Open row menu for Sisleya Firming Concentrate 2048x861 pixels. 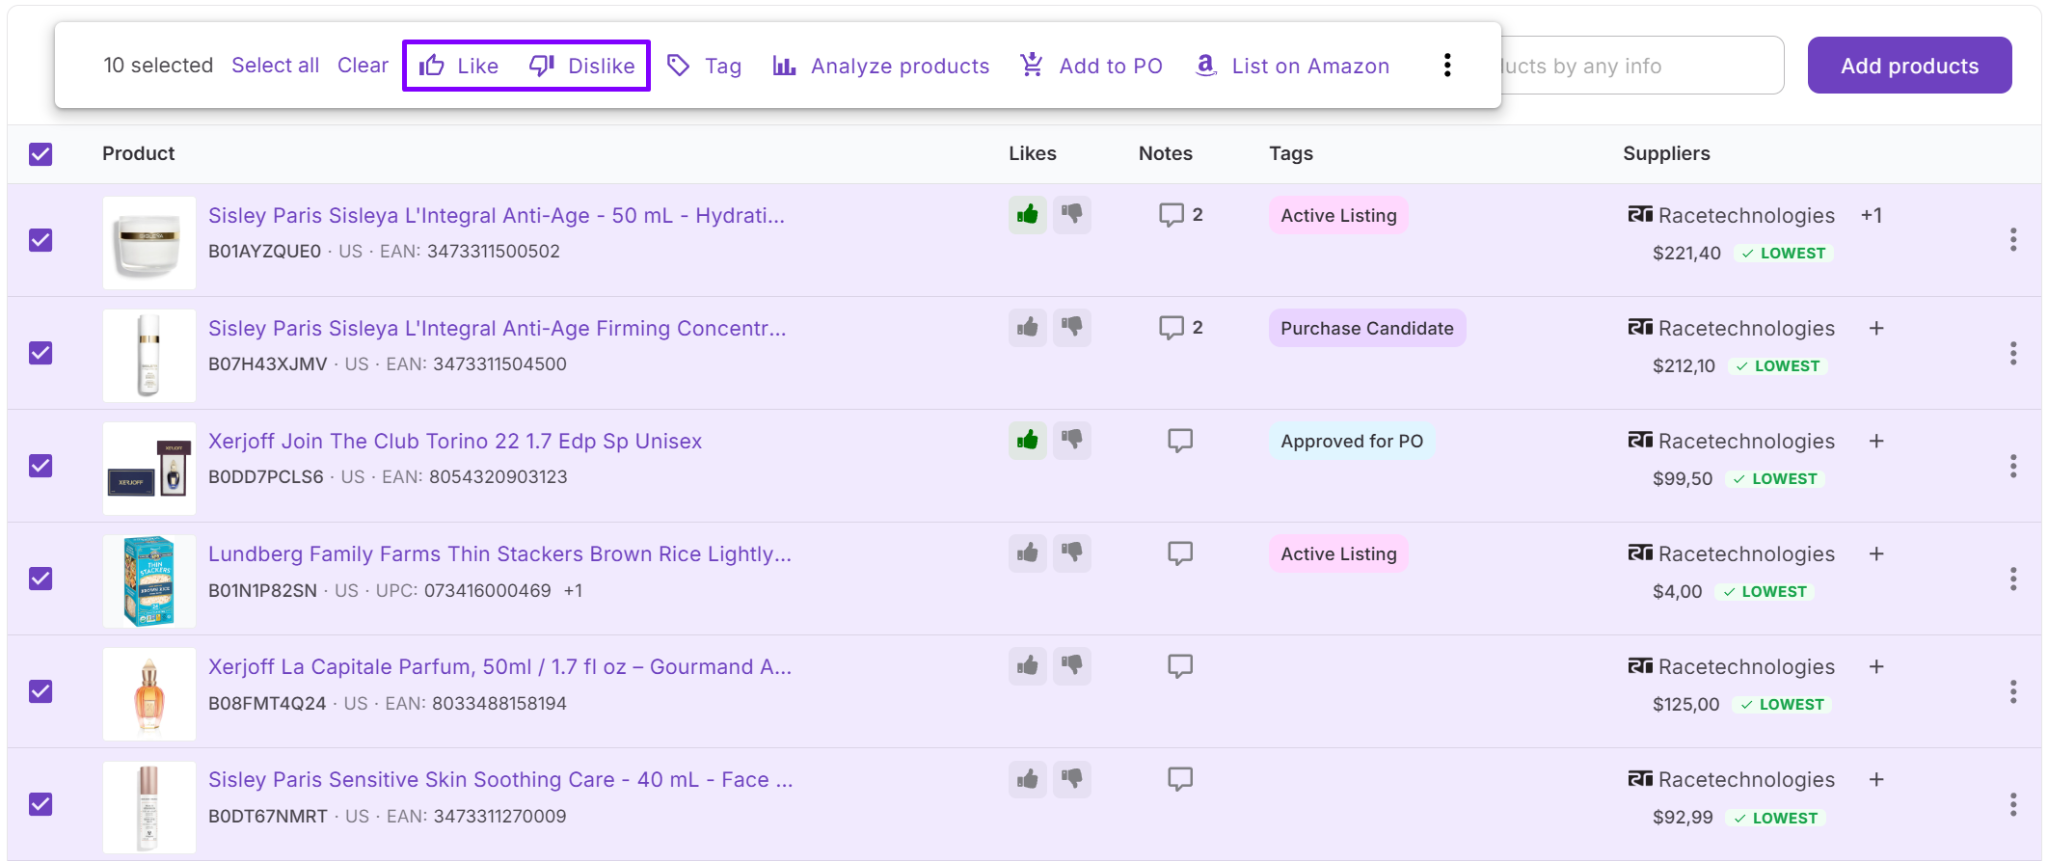(2013, 353)
